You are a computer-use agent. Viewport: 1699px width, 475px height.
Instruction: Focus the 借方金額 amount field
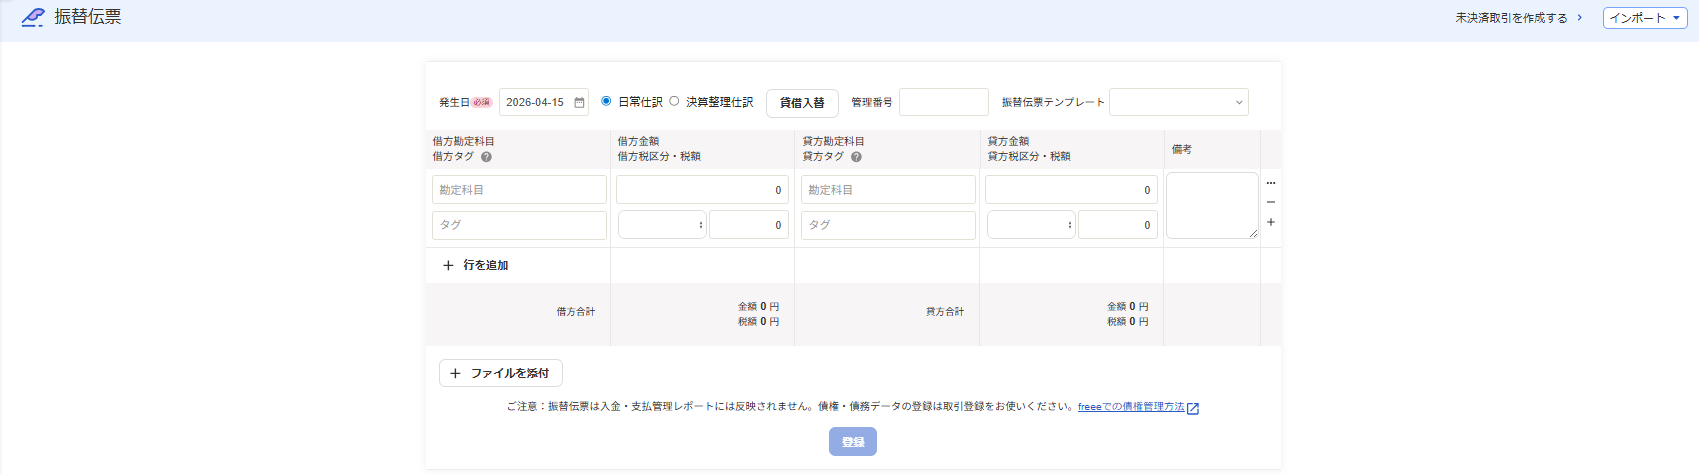point(702,190)
